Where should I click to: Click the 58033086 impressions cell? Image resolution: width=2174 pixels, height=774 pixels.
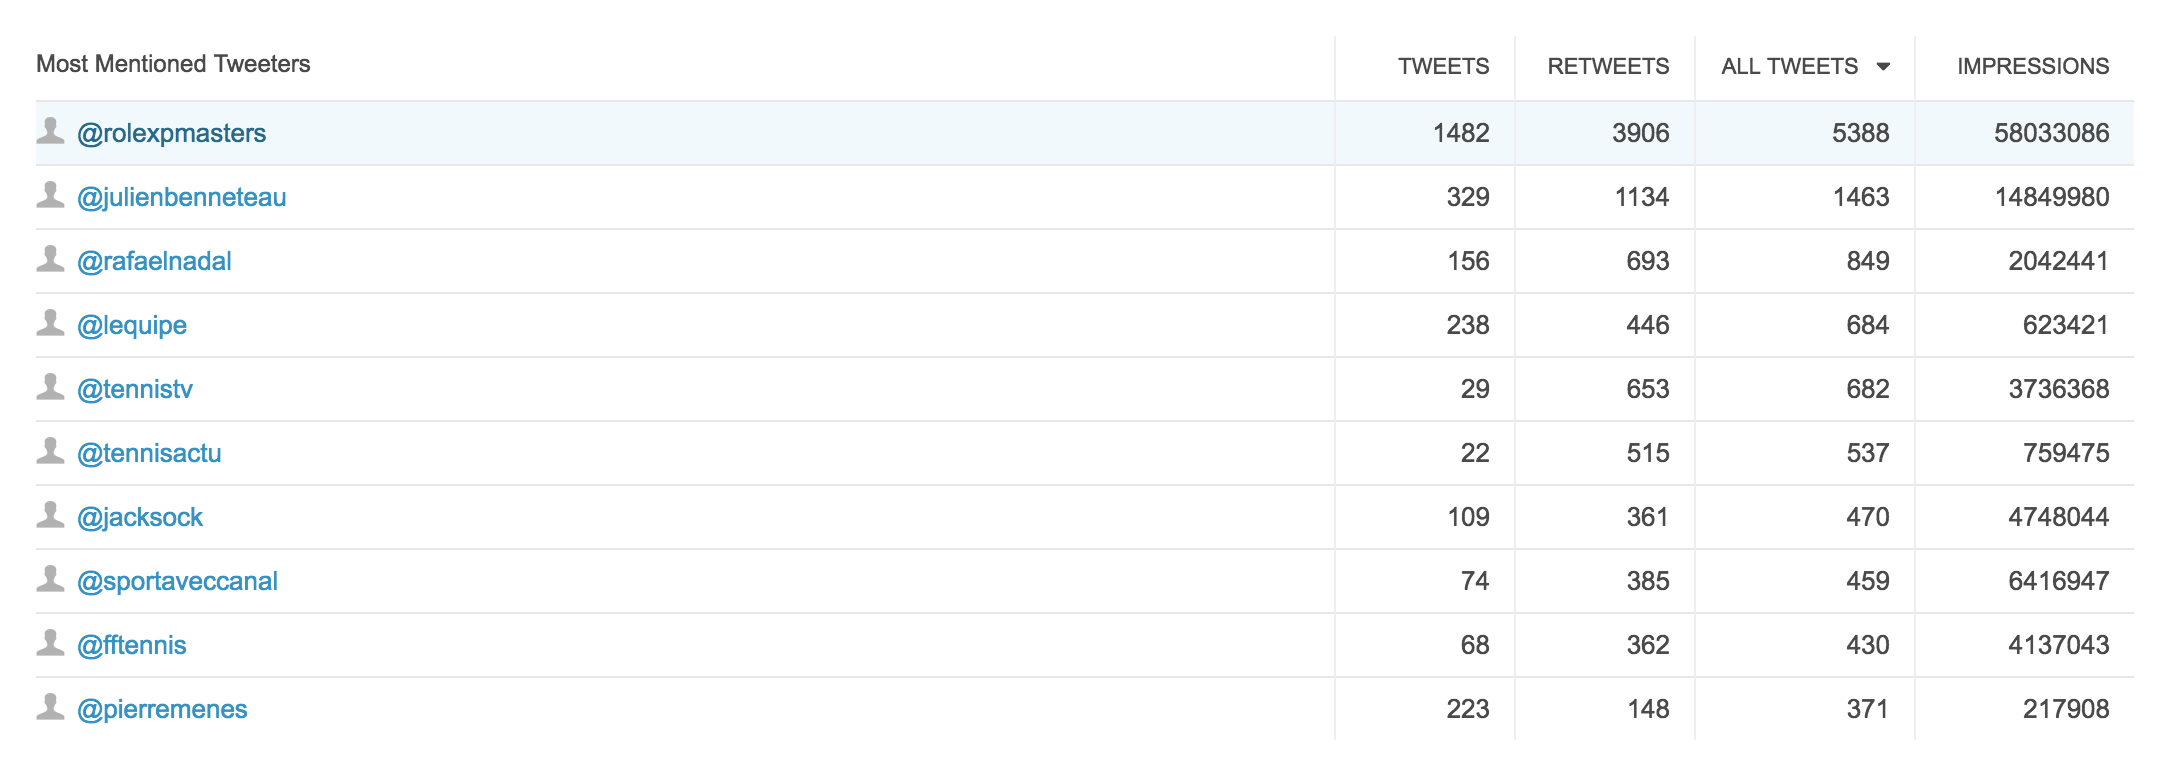click(2051, 134)
